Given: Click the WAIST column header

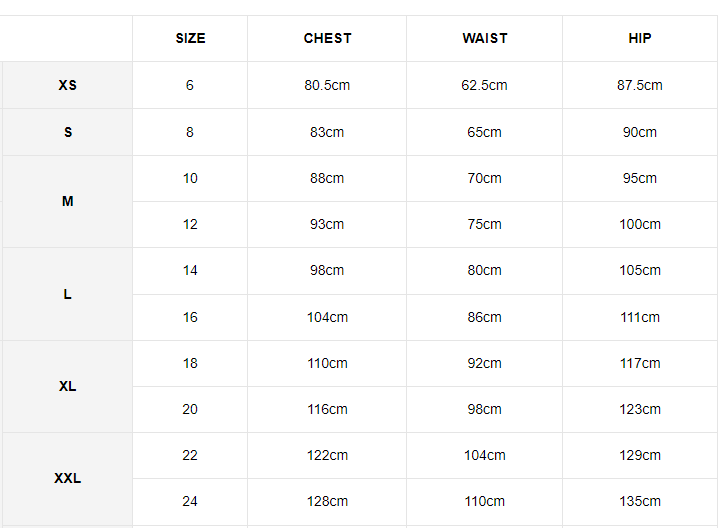Looking at the screenshot, I should [x=484, y=38].
